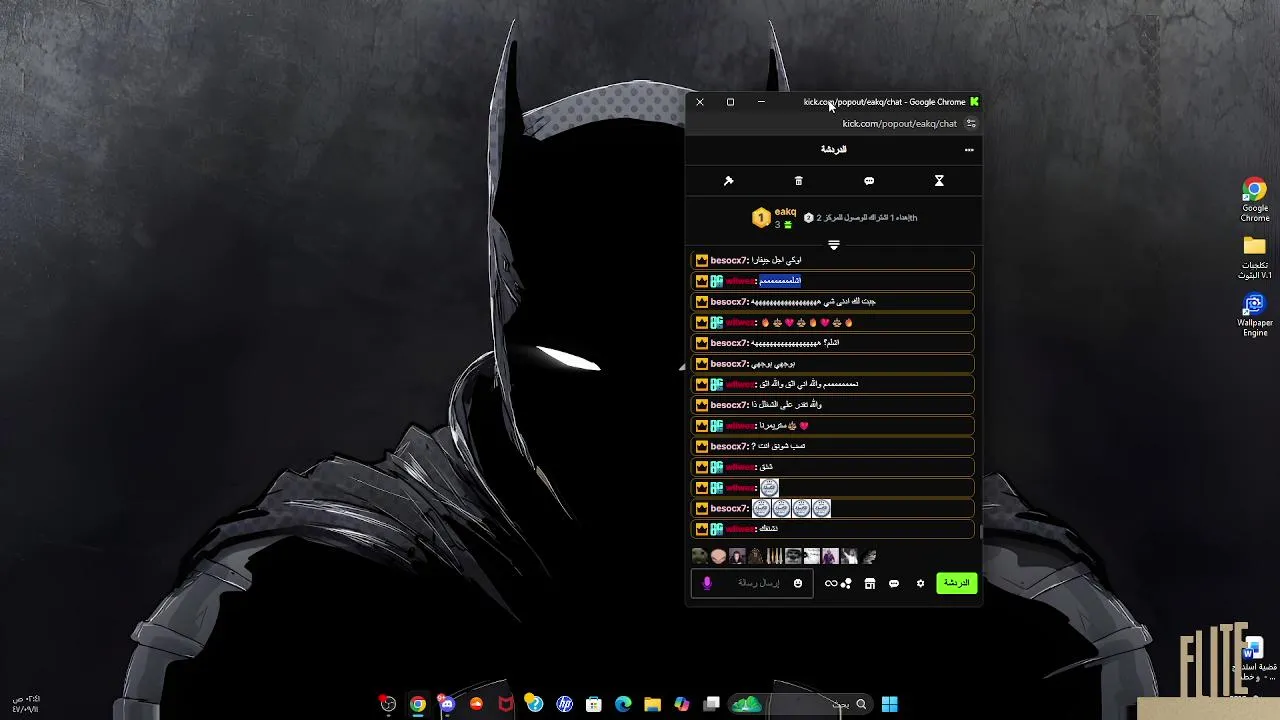Launch Microsoft Edge from taskbar
Viewport: 1280px width, 720px height.
point(623,704)
